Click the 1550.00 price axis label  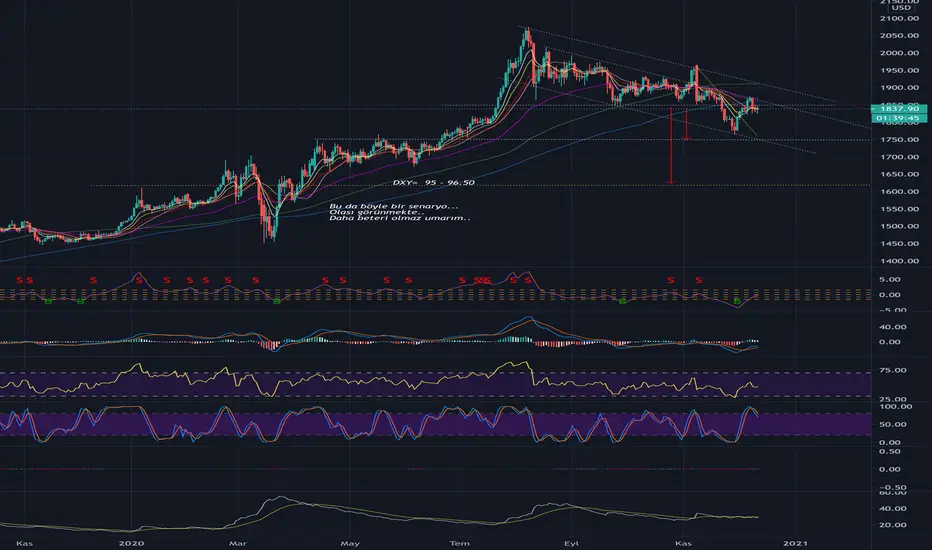[x=899, y=209]
